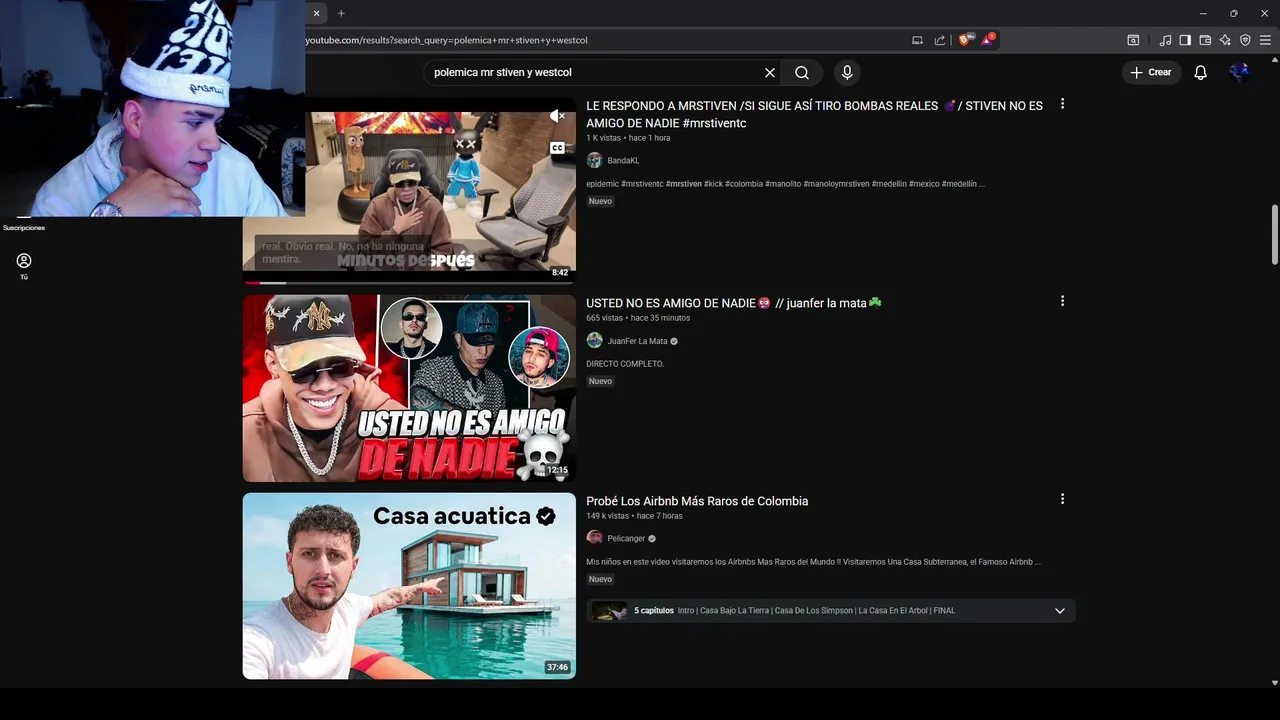This screenshot has height=720, width=1280.
Task: Click the #mrstiven hashtag in description
Action: [683, 184]
